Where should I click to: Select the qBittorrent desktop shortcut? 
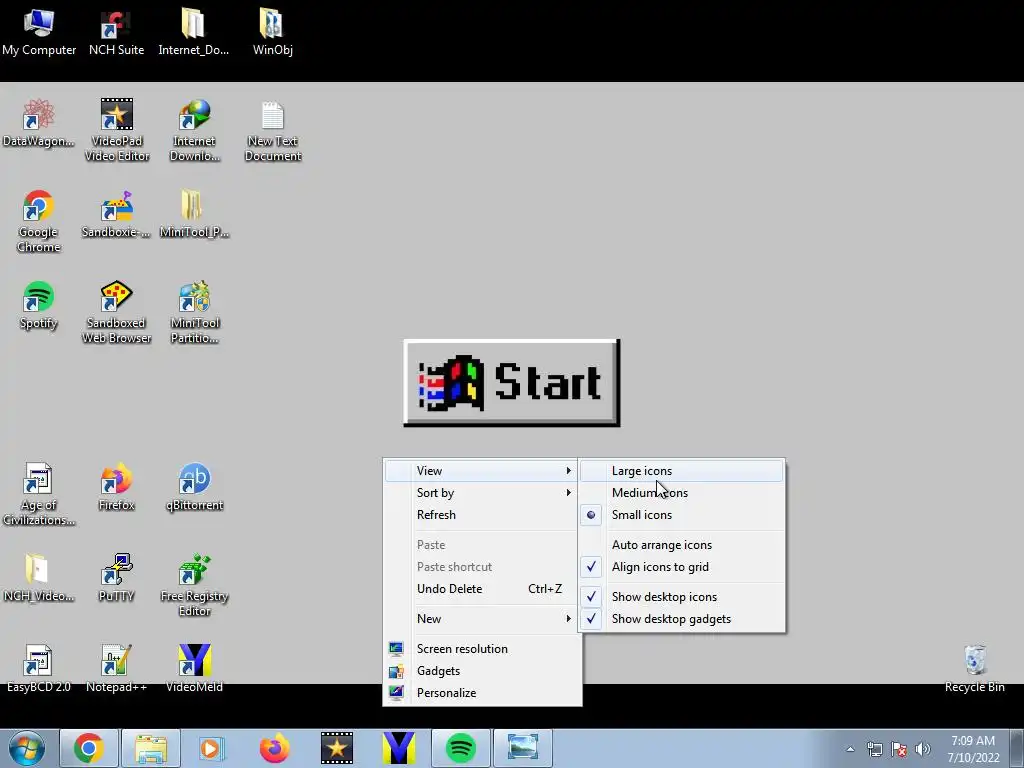pos(194,487)
